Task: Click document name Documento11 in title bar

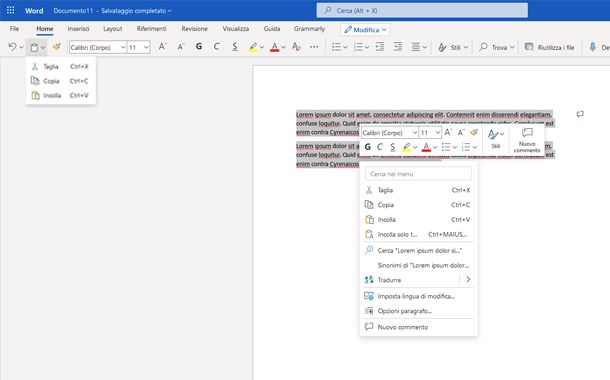Action: point(73,11)
